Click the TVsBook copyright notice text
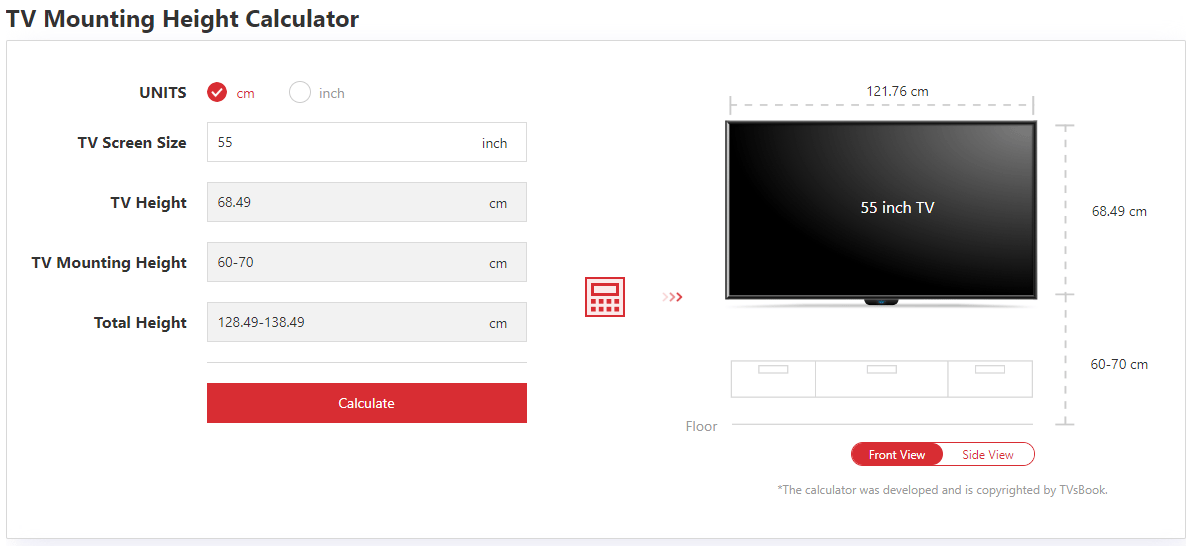The width and height of the screenshot is (1196, 546). coord(943,490)
